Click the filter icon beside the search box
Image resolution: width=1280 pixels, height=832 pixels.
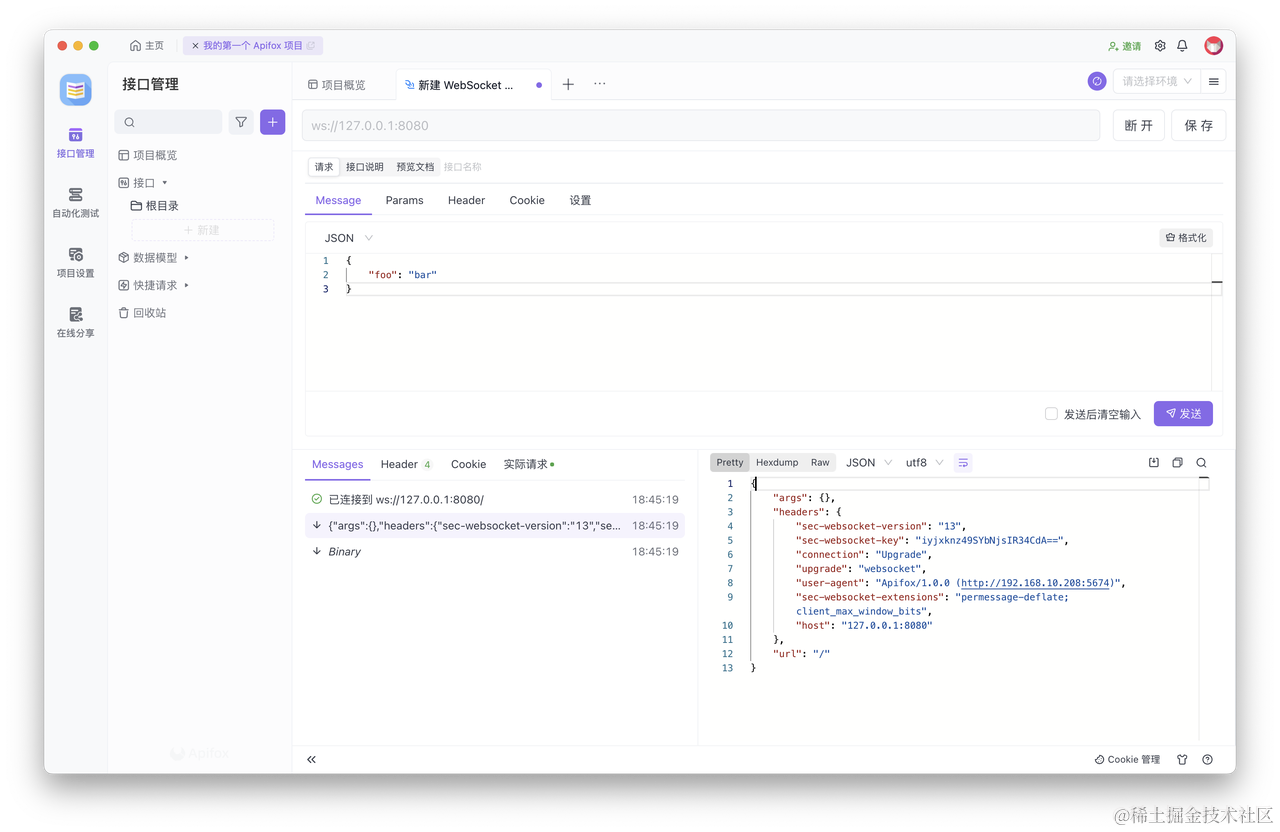[x=240, y=121]
